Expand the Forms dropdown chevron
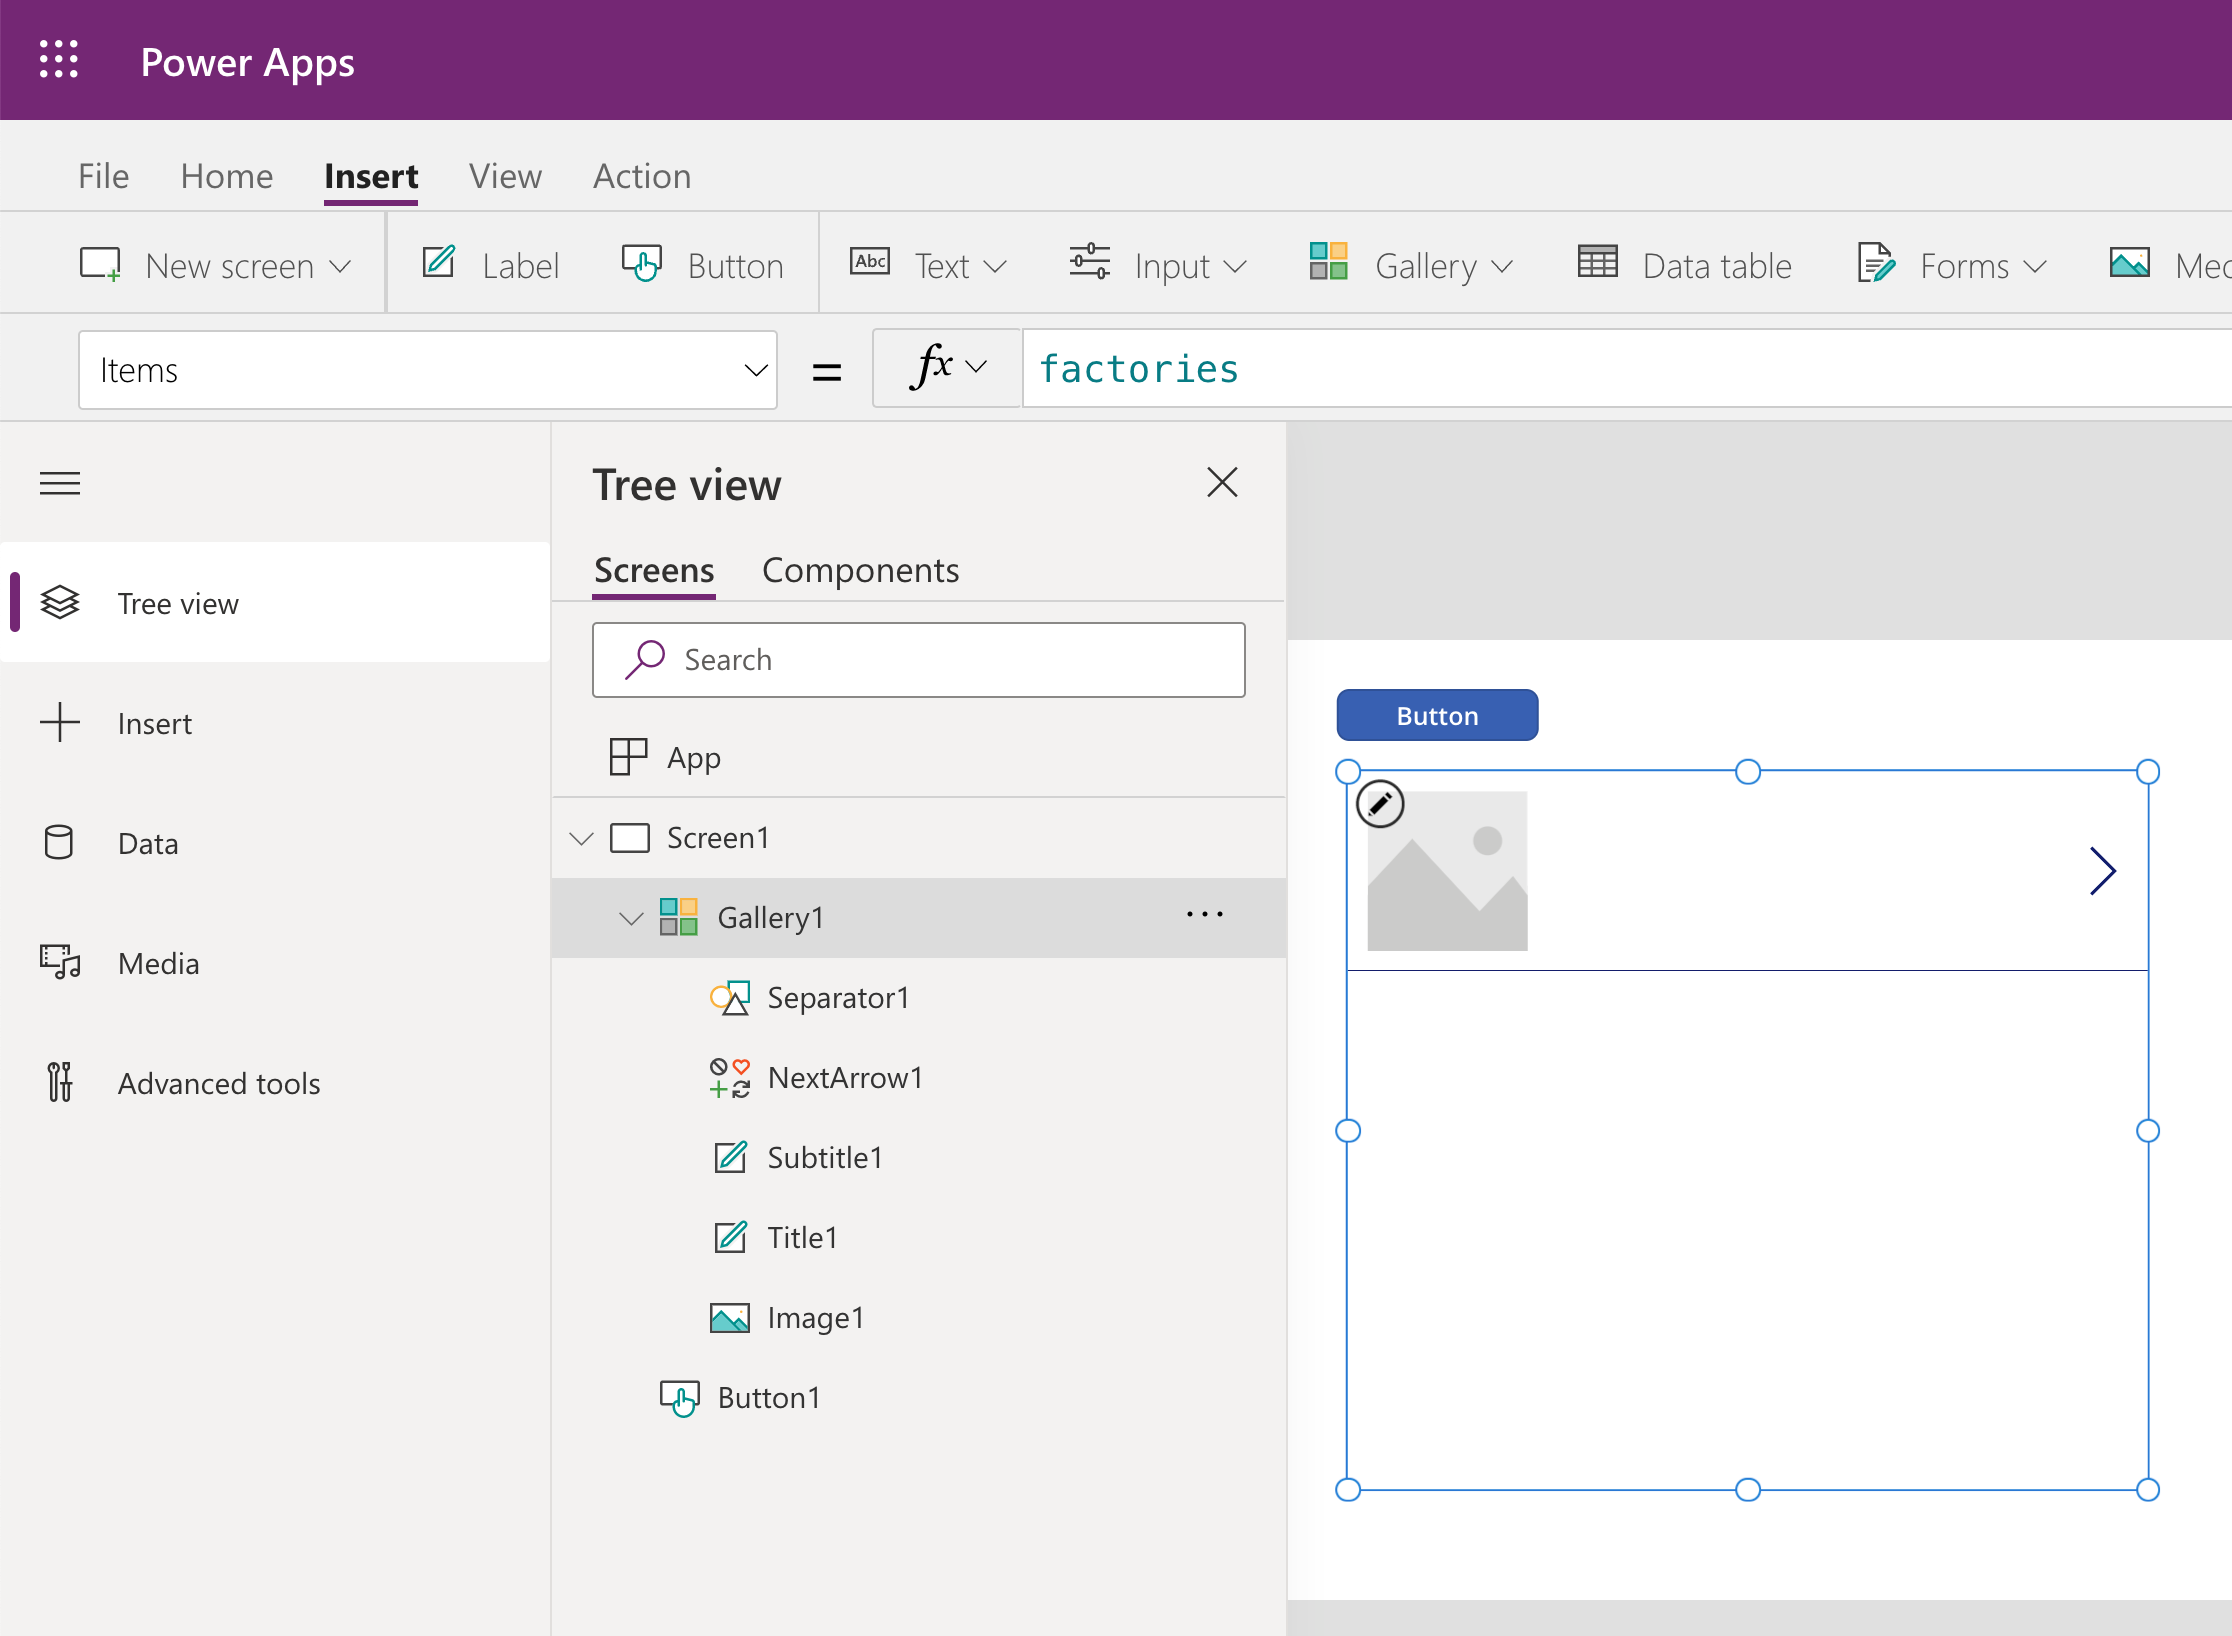This screenshot has width=2232, height=1636. click(x=2035, y=267)
